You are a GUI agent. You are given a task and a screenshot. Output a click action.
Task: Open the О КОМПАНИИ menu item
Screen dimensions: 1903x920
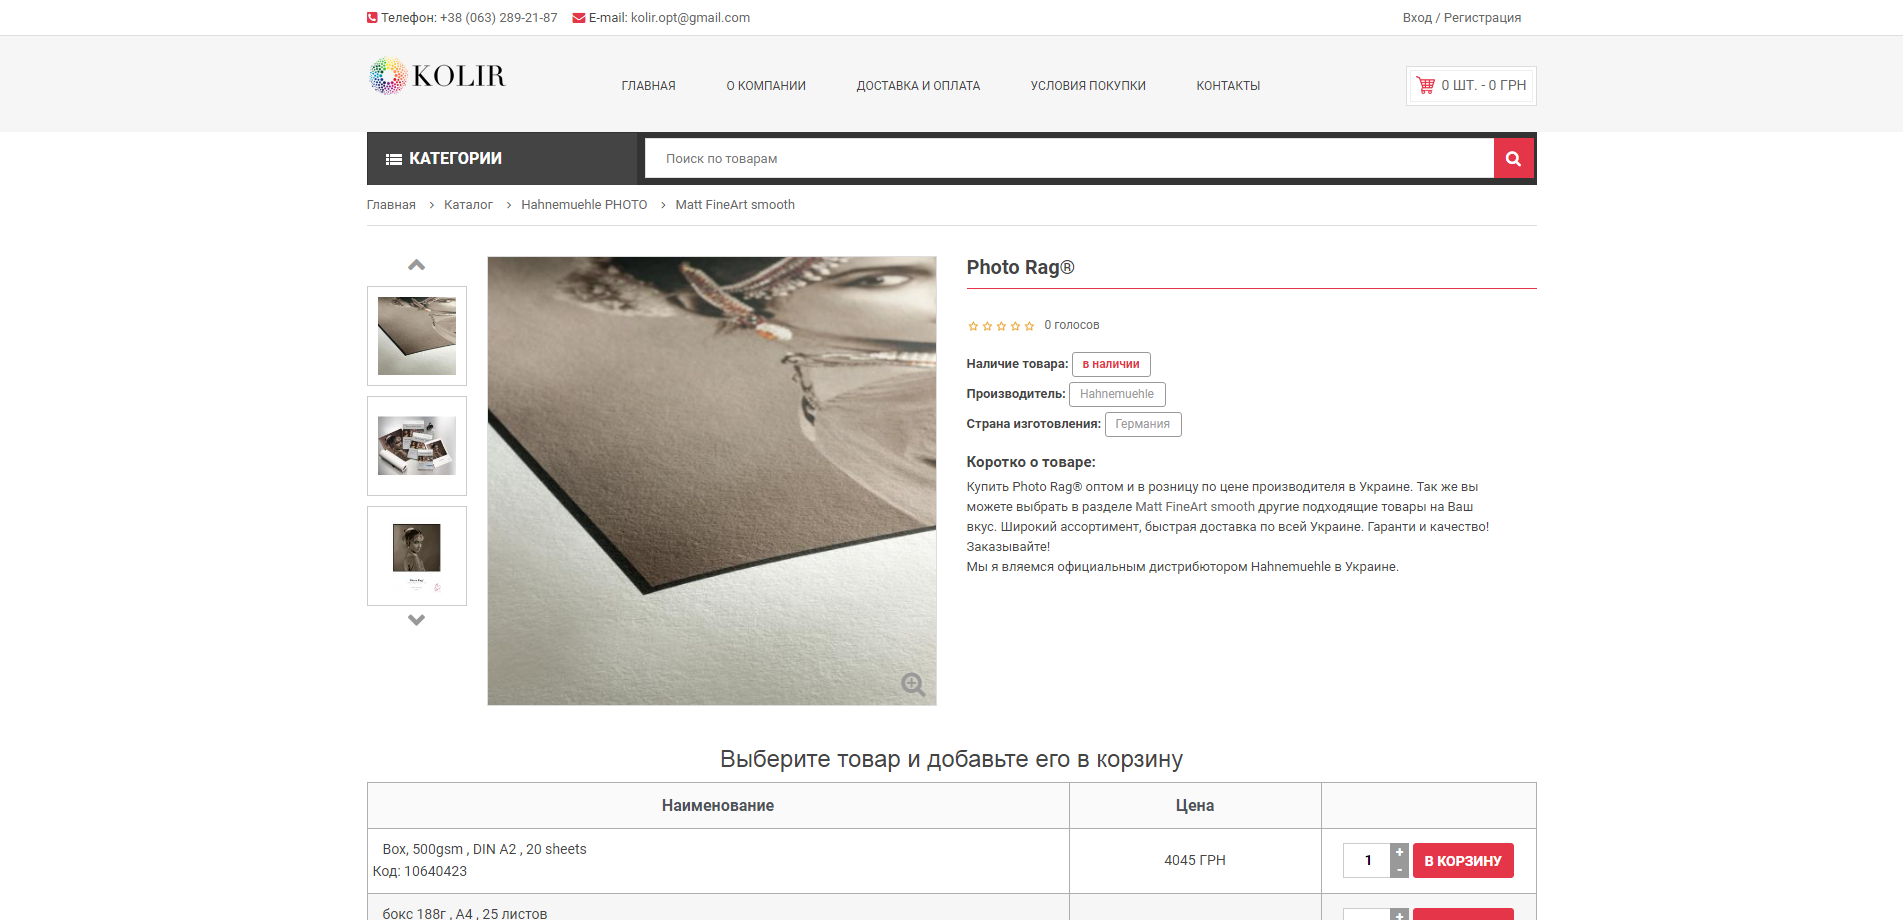pyautogui.click(x=765, y=86)
